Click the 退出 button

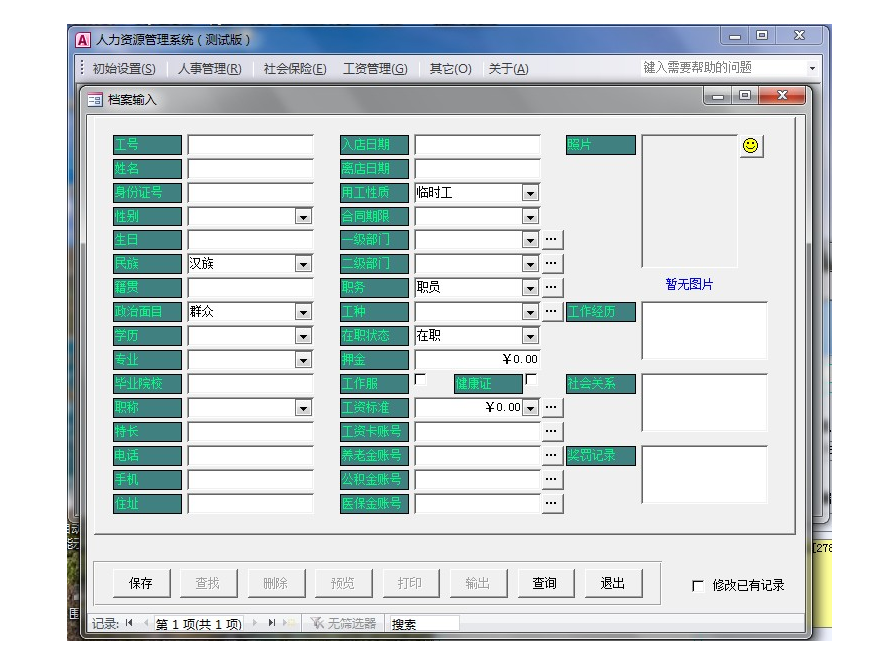tap(612, 584)
